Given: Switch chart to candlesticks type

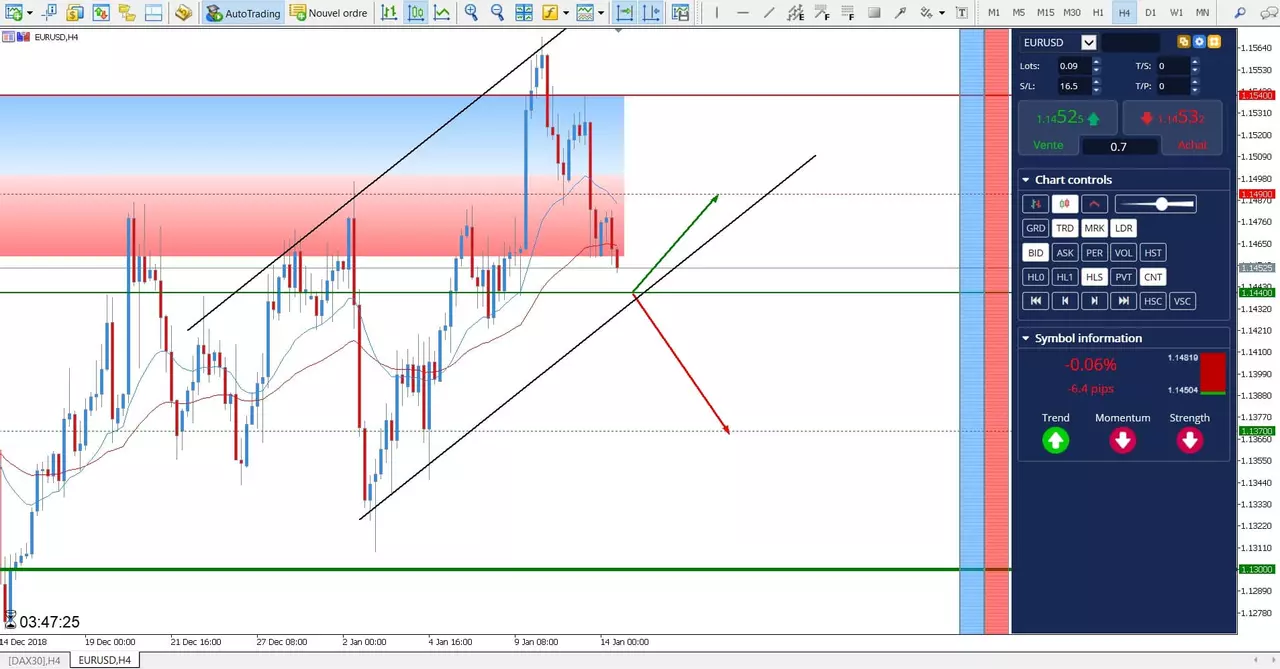Looking at the screenshot, I should [x=415, y=13].
